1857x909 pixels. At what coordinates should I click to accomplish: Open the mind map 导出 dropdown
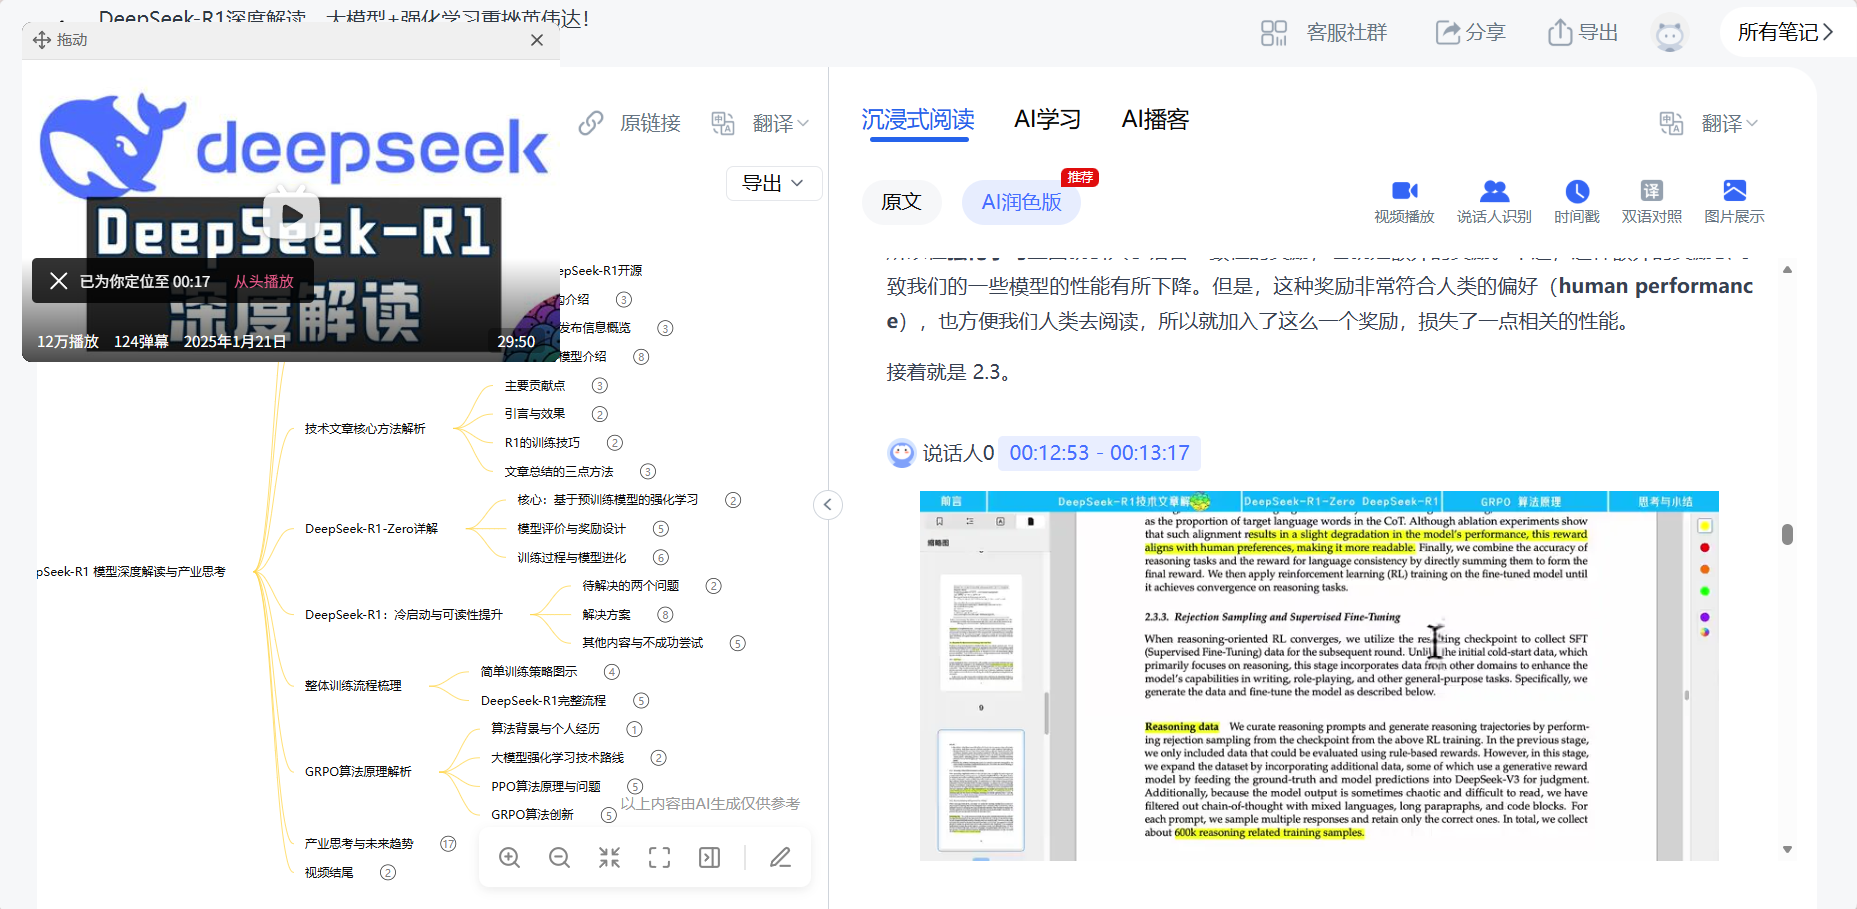tap(773, 183)
